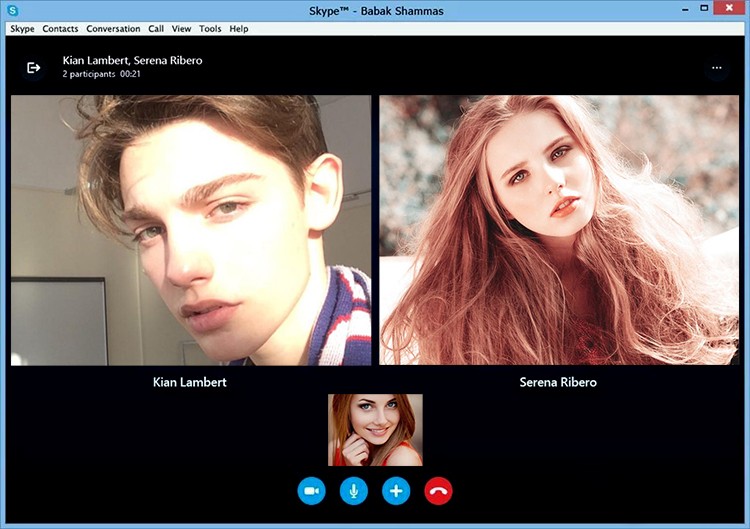Close the Skype window
The height and width of the screenshot is (529, 750).
[x=729, y=8]
